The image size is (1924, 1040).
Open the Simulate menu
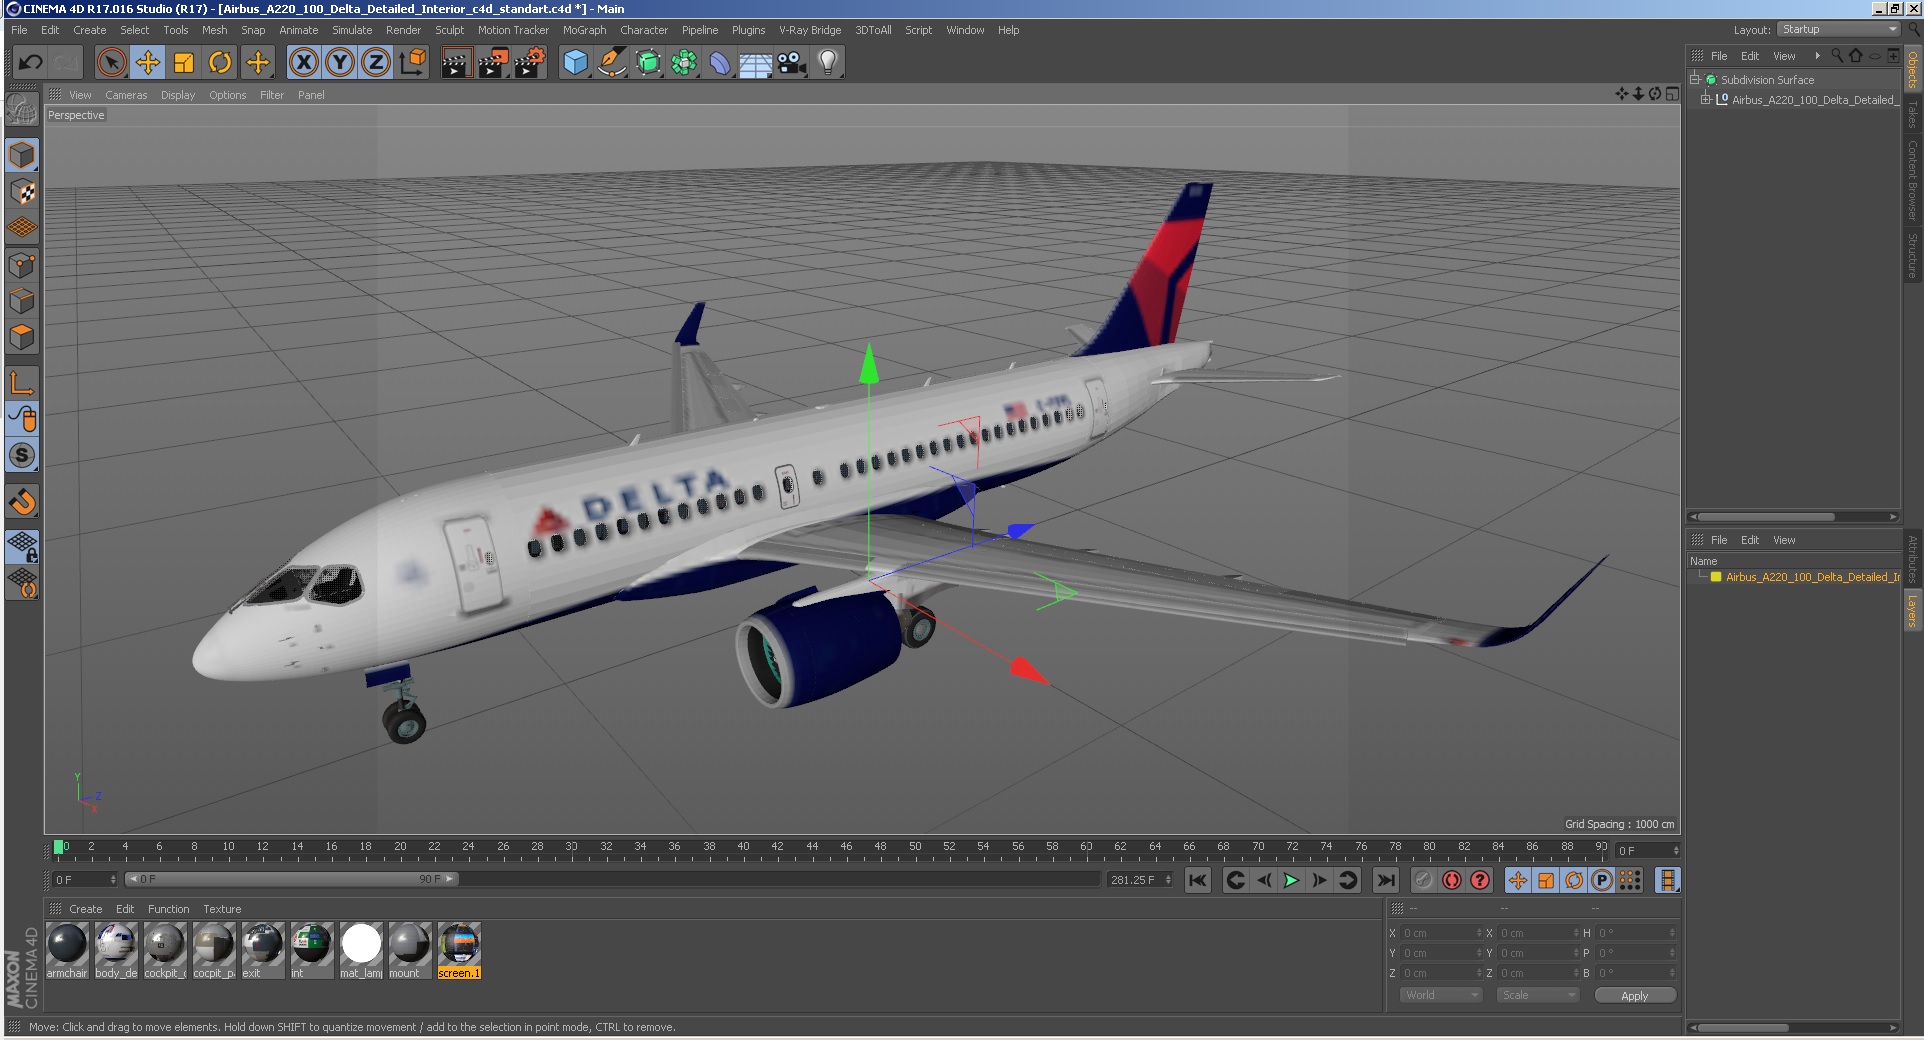pos(352,30)
